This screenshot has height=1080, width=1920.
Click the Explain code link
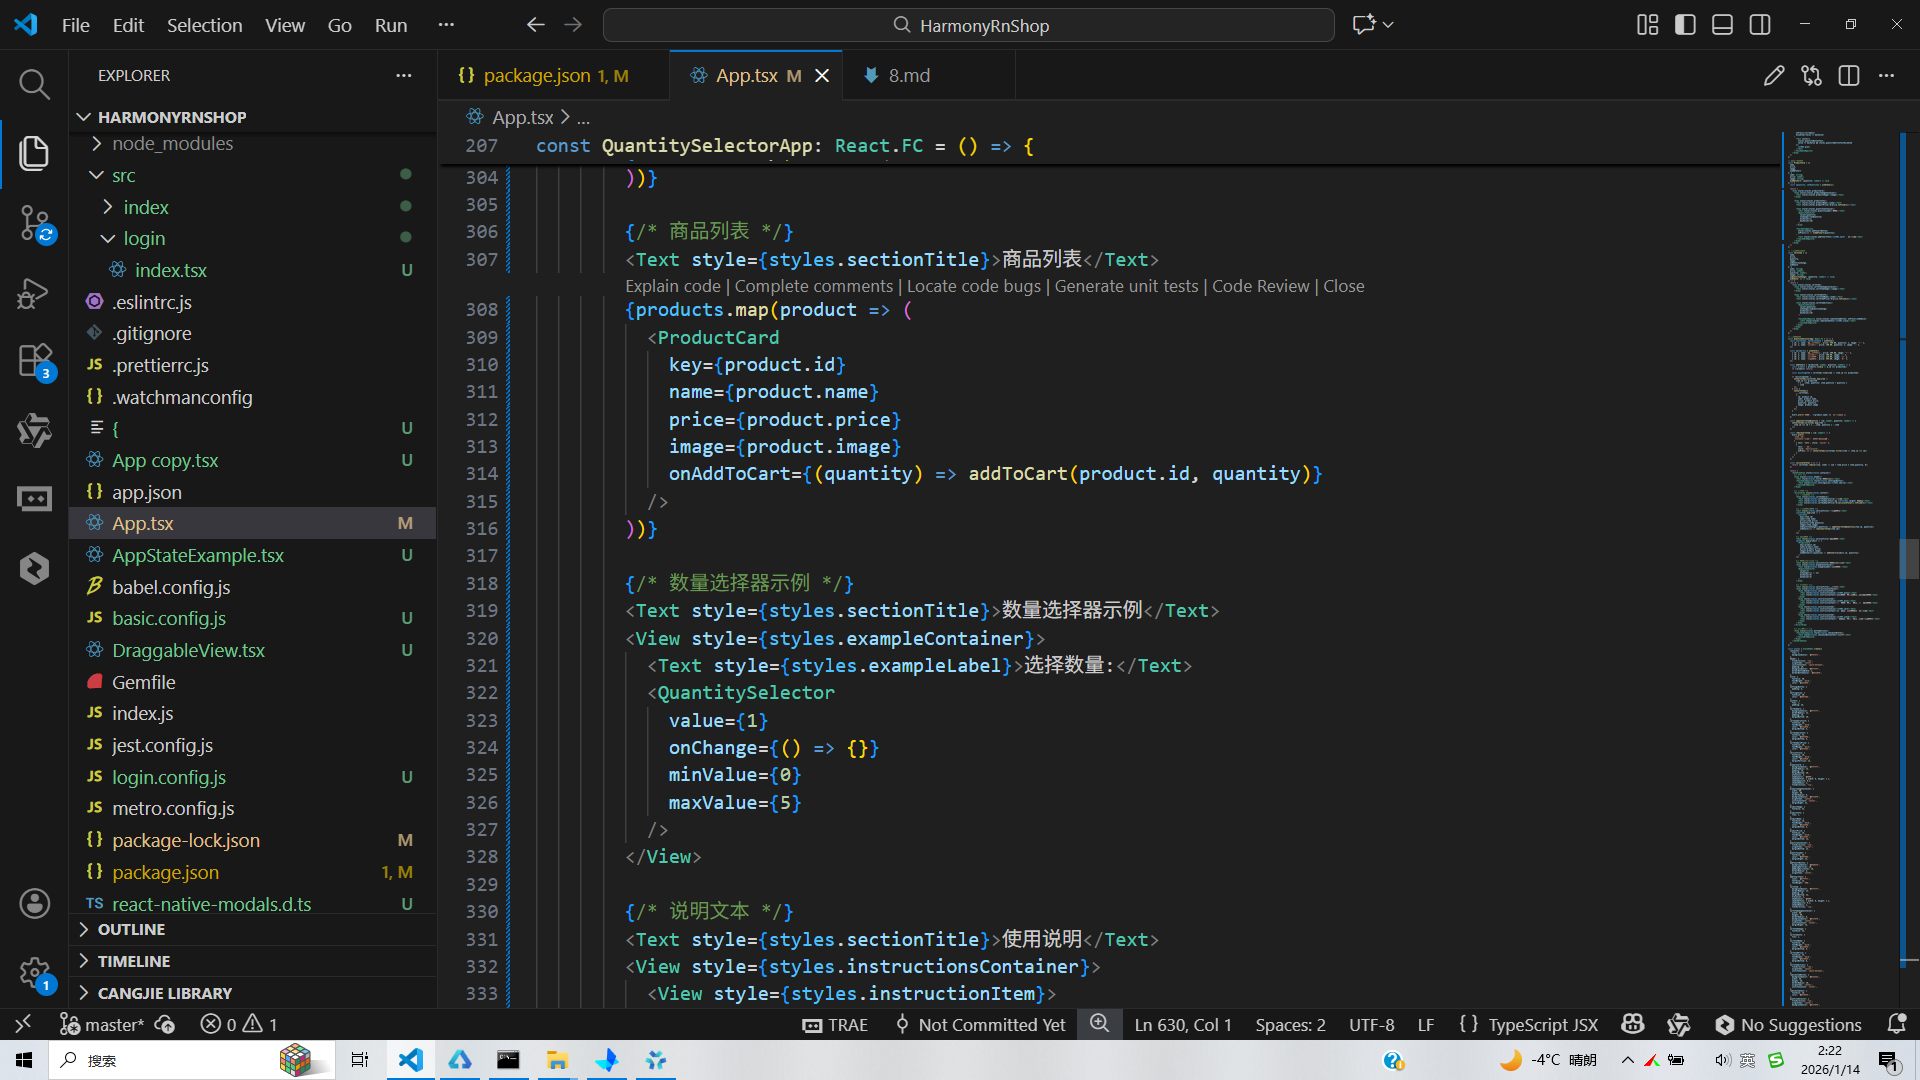pos(672,286)
